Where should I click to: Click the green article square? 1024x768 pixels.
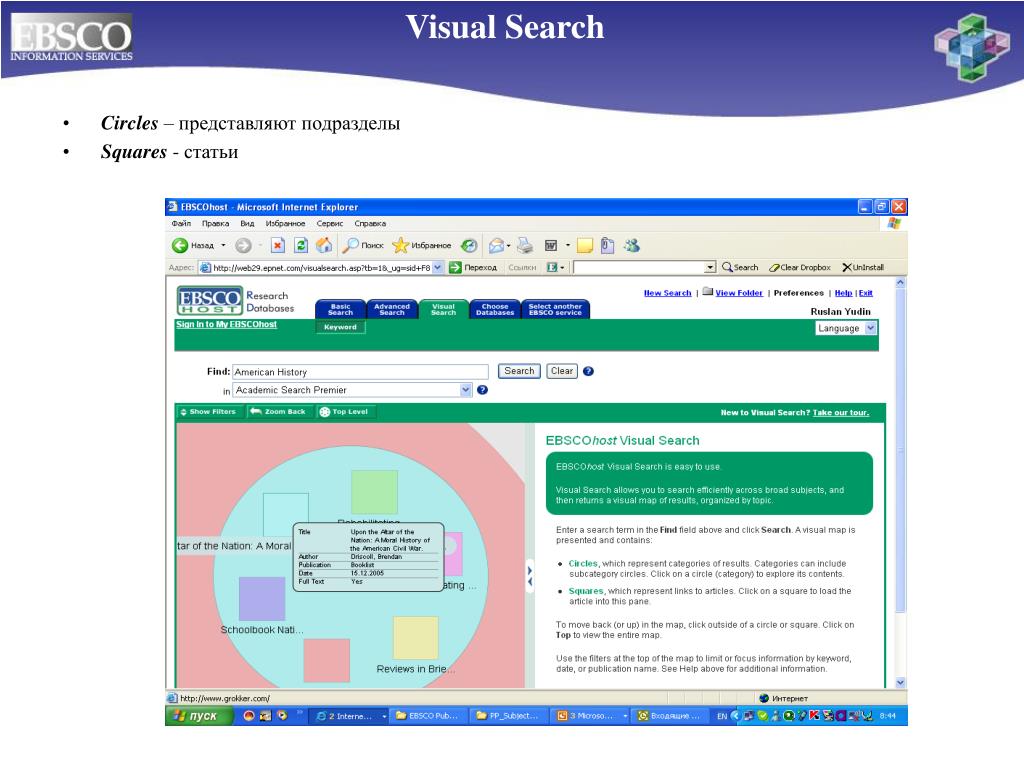(x=374, y=492)
